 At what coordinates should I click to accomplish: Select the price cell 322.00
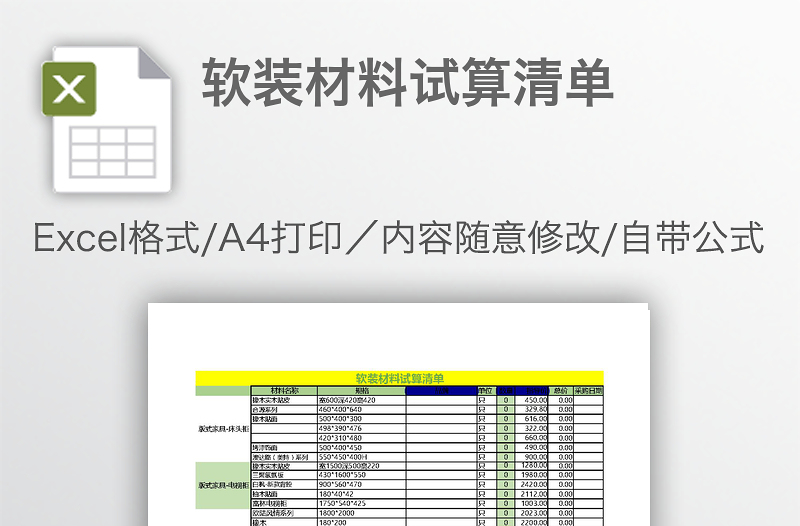click(531, 429)
